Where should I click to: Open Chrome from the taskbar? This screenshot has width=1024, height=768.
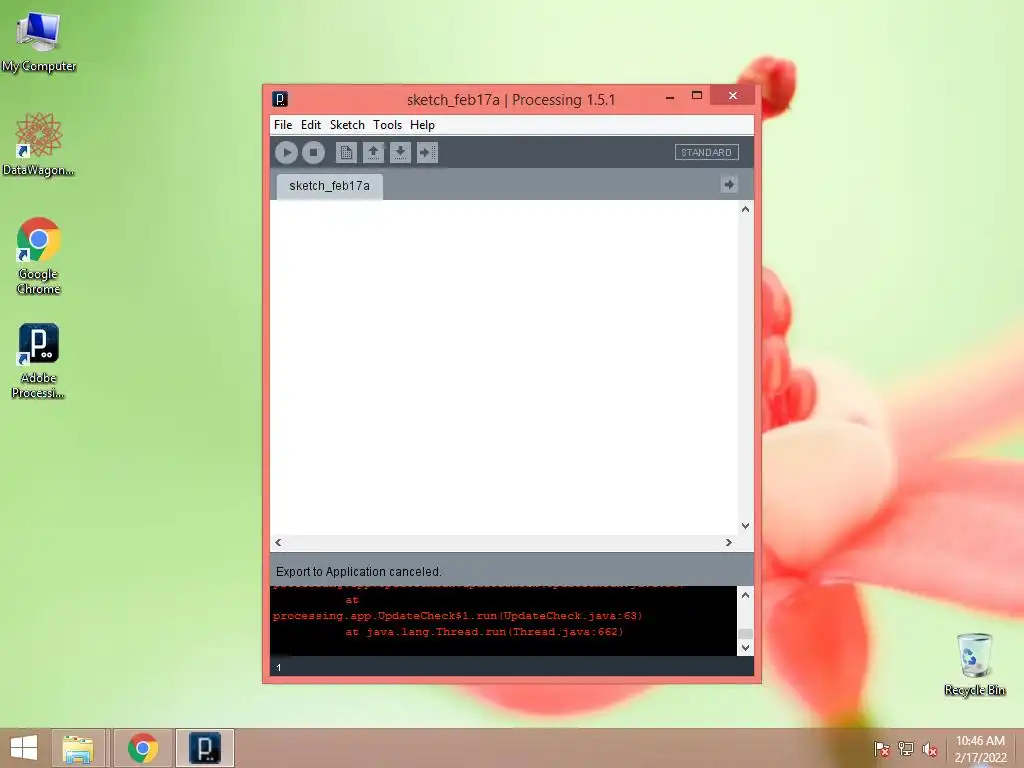(x=142, y=748)
